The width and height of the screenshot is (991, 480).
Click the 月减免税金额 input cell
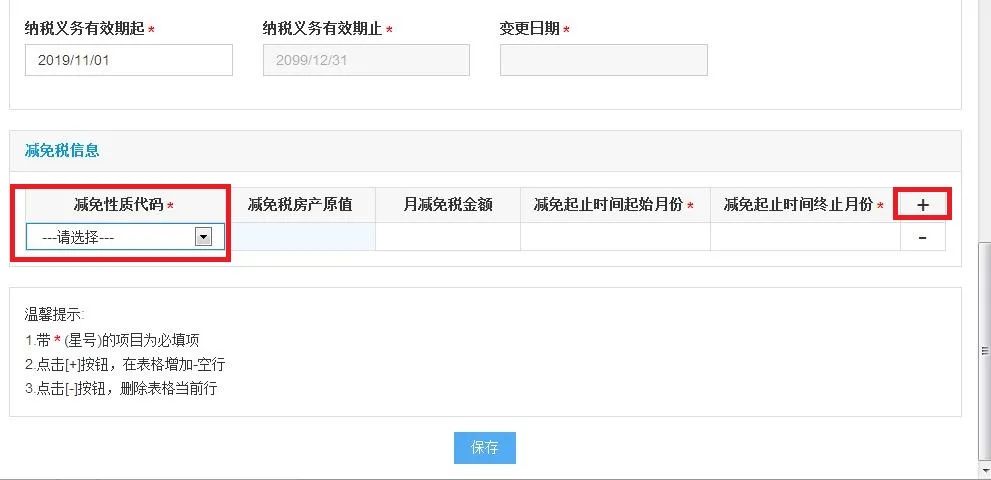(448, 237)
